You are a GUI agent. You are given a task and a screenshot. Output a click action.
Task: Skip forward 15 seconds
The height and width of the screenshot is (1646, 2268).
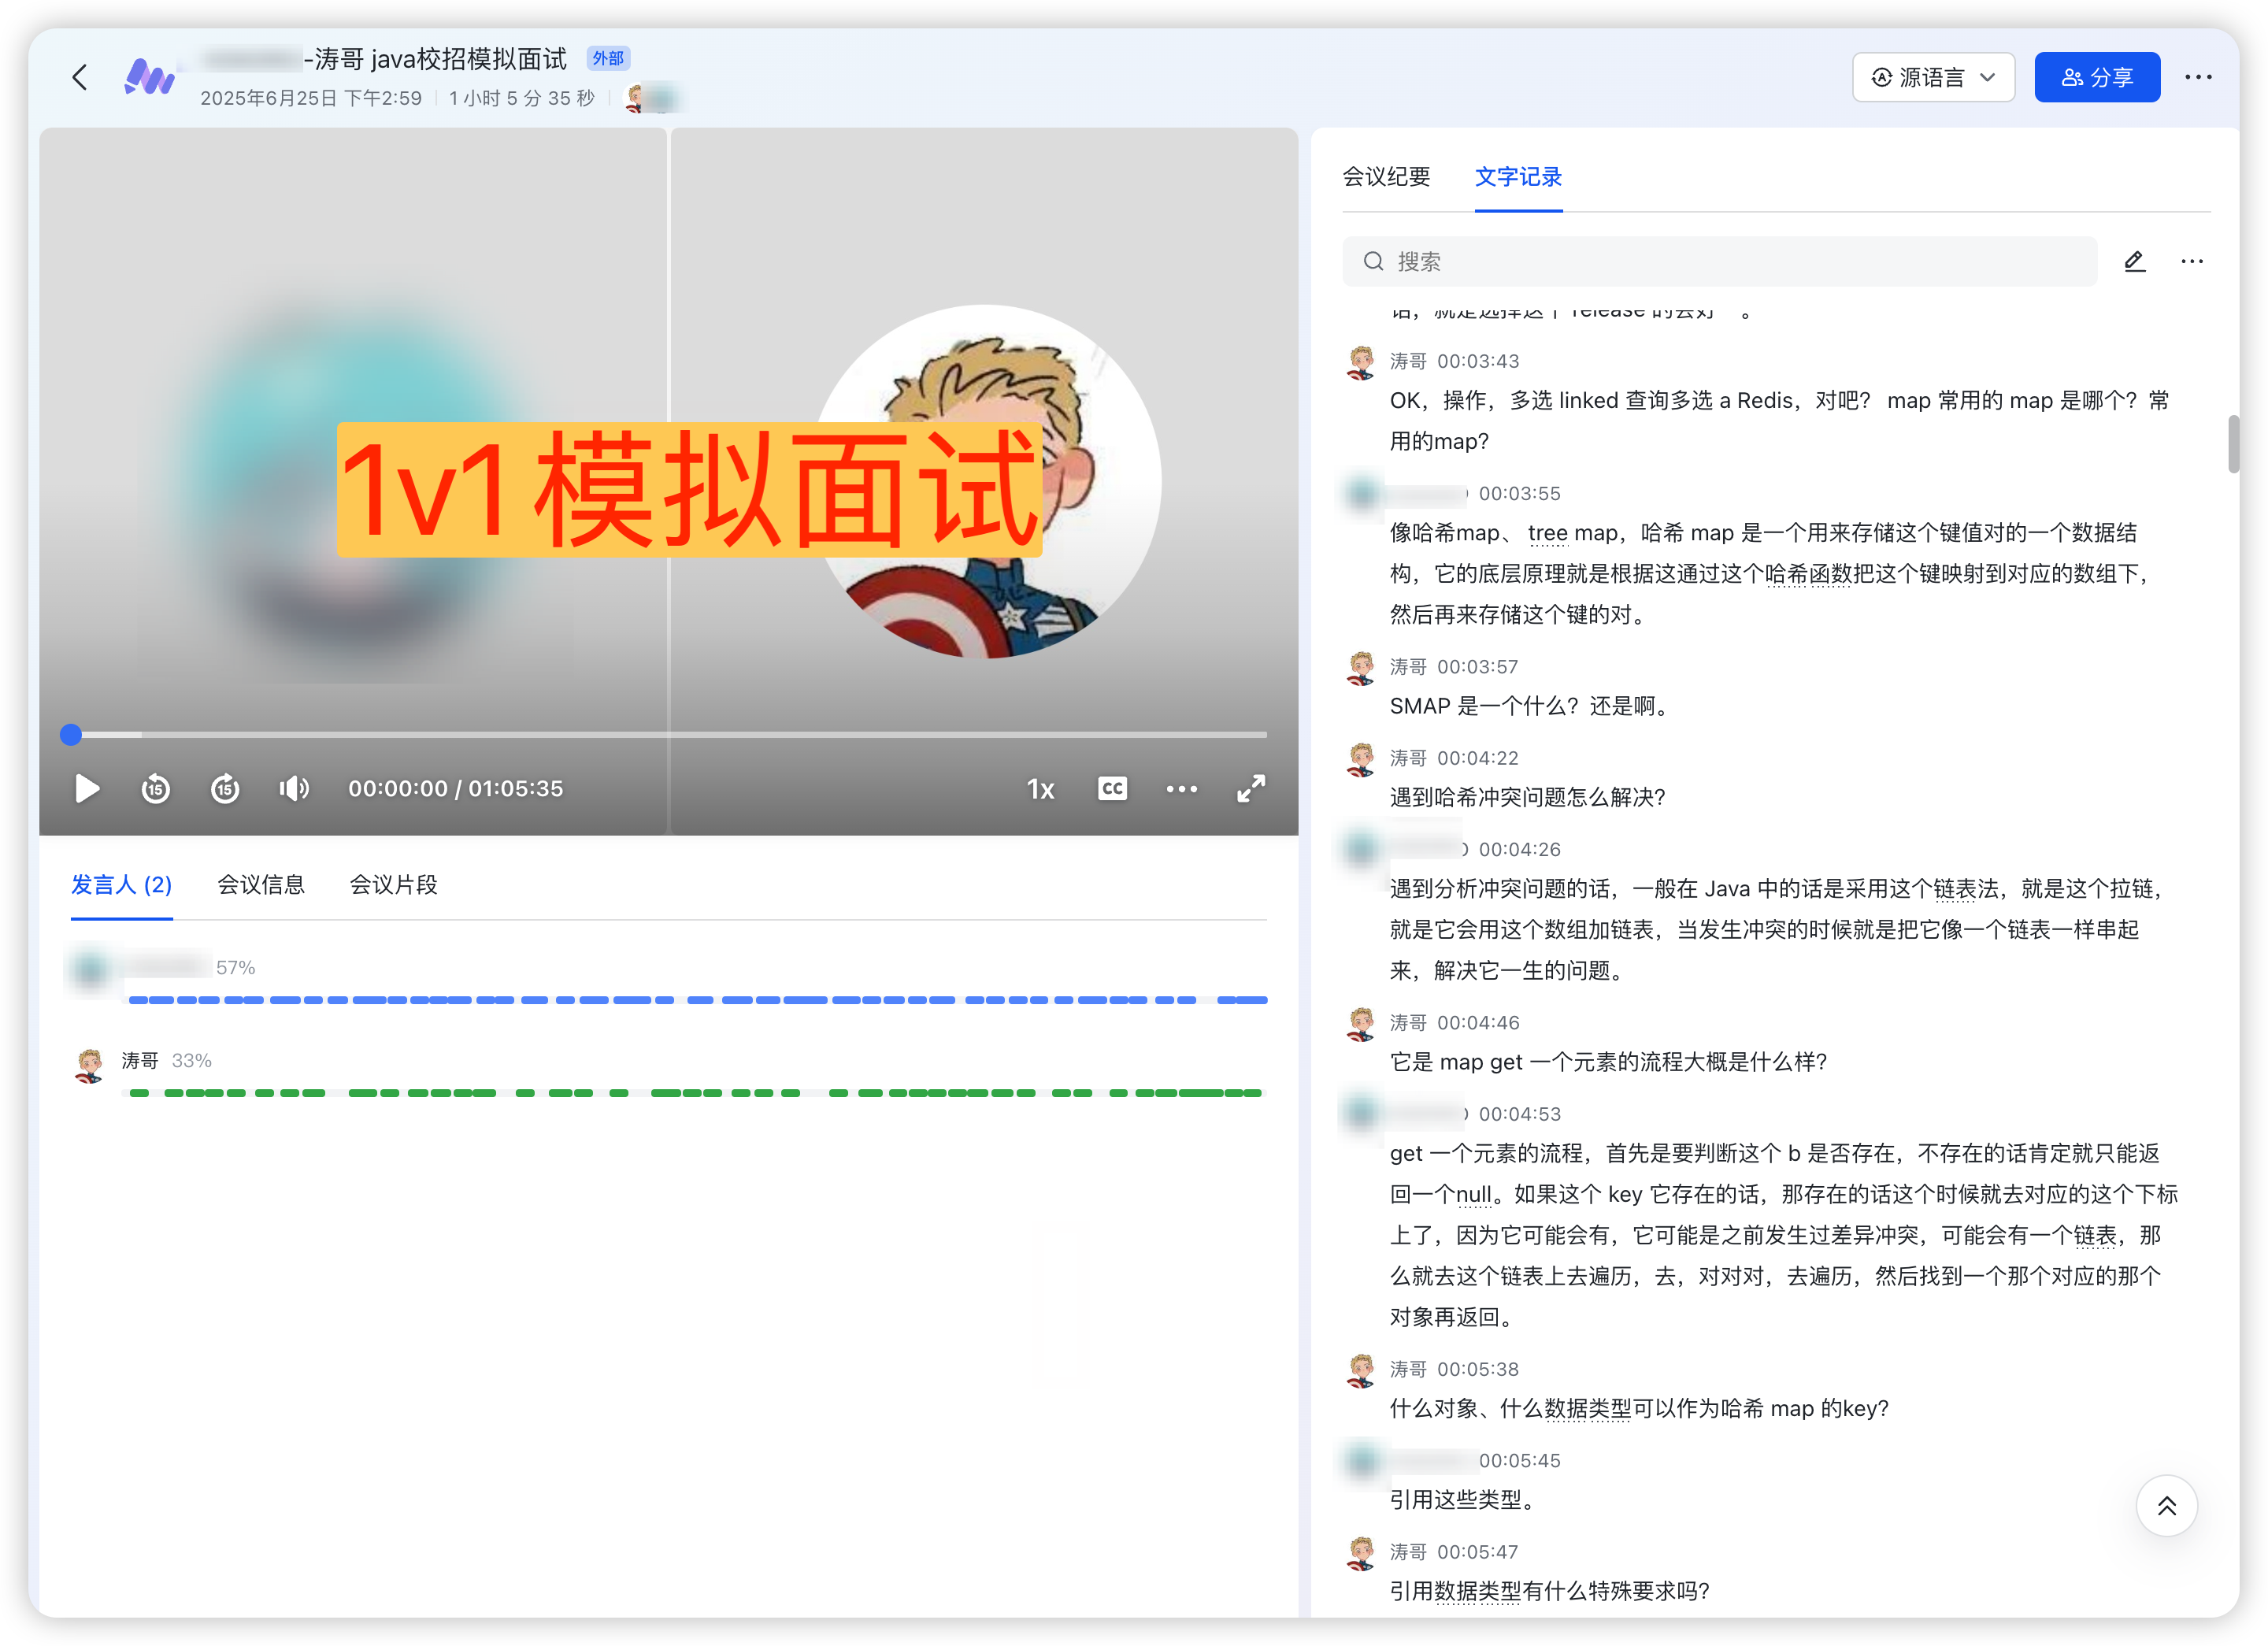pos(225,789)
